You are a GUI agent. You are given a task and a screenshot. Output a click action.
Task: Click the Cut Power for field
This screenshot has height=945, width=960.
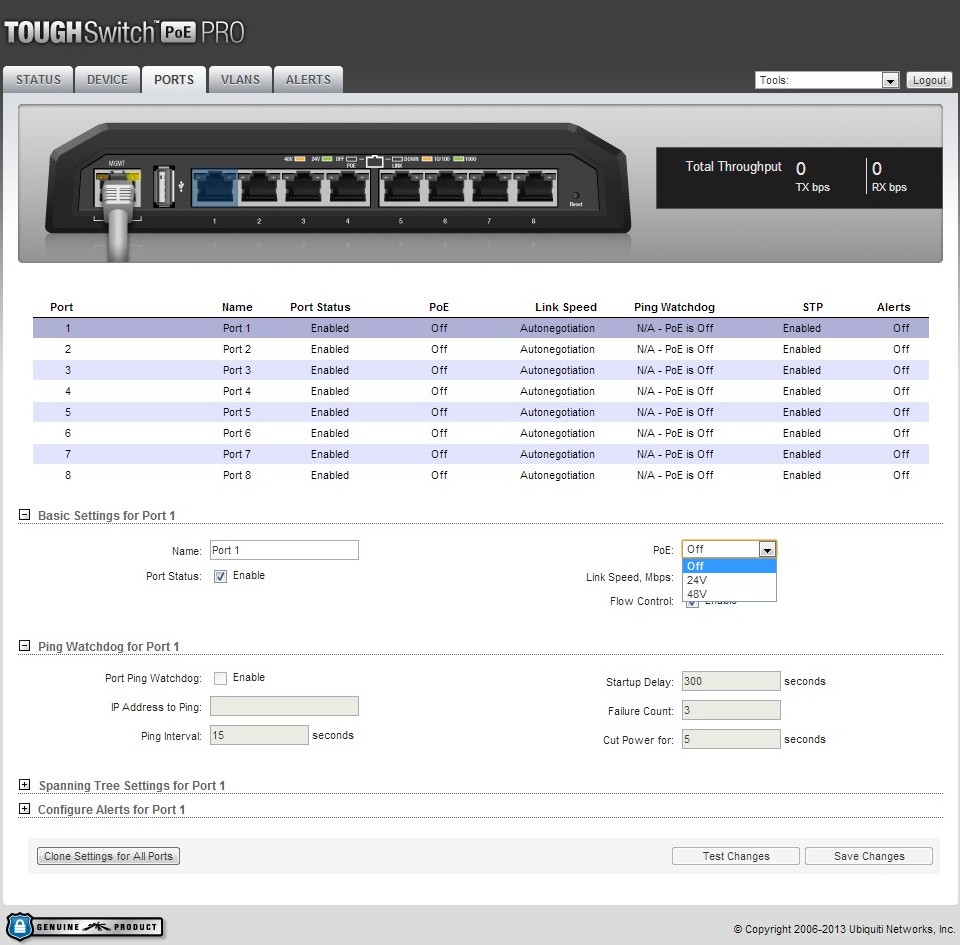731,739
